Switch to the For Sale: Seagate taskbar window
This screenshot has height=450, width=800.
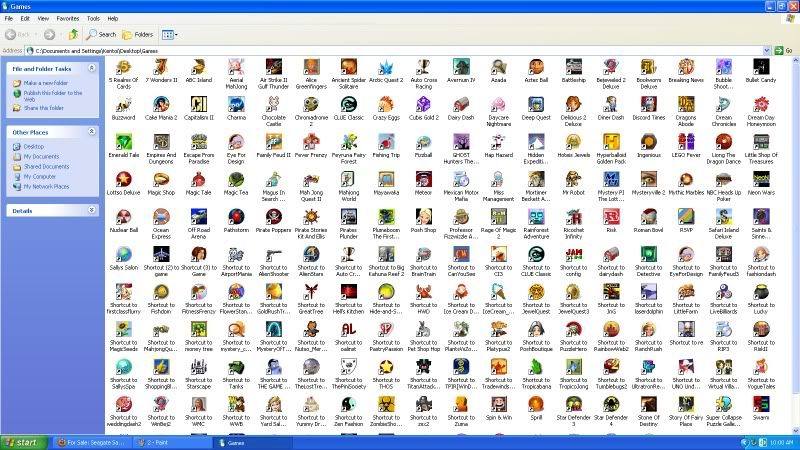coord(91,442)
